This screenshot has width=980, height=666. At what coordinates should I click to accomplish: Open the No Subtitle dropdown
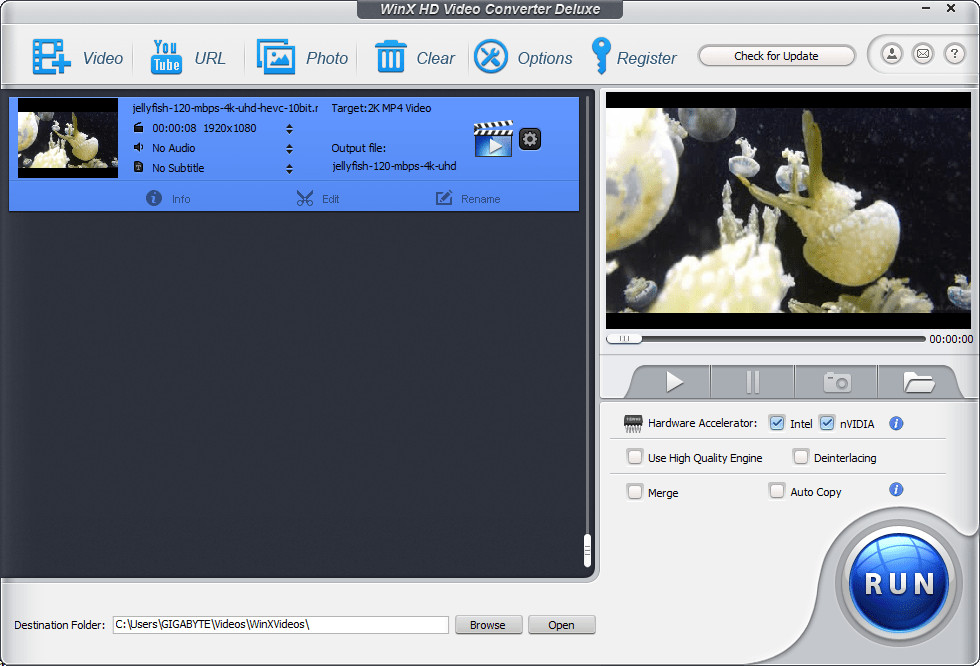(289, 167)
